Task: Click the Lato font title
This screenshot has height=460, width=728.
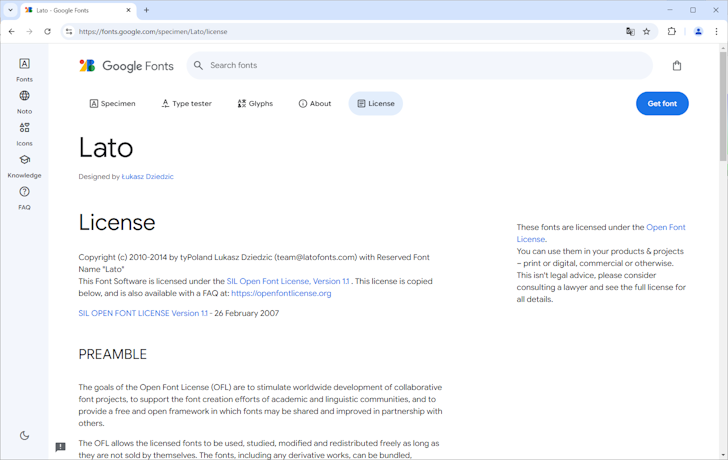Action: [106, 148]
